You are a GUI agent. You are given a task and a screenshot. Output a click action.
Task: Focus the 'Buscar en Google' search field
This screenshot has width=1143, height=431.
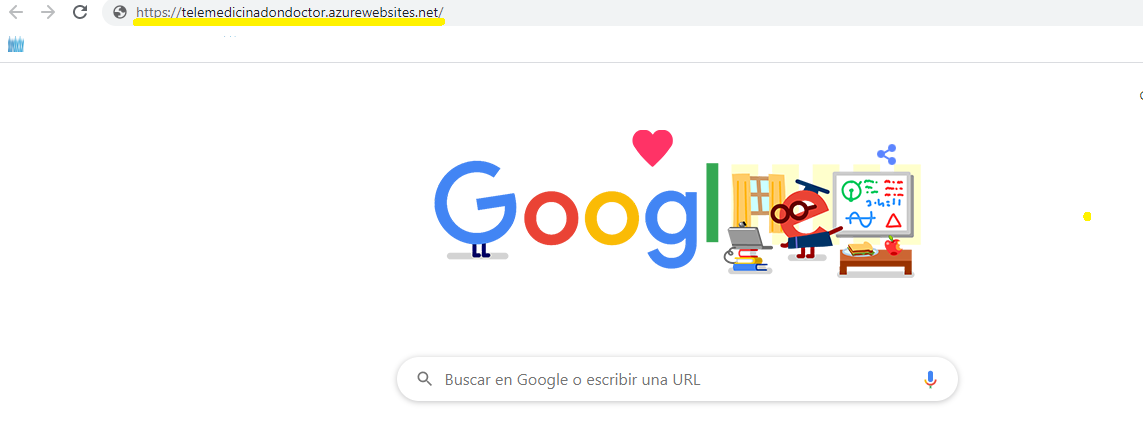click(676, 379)
